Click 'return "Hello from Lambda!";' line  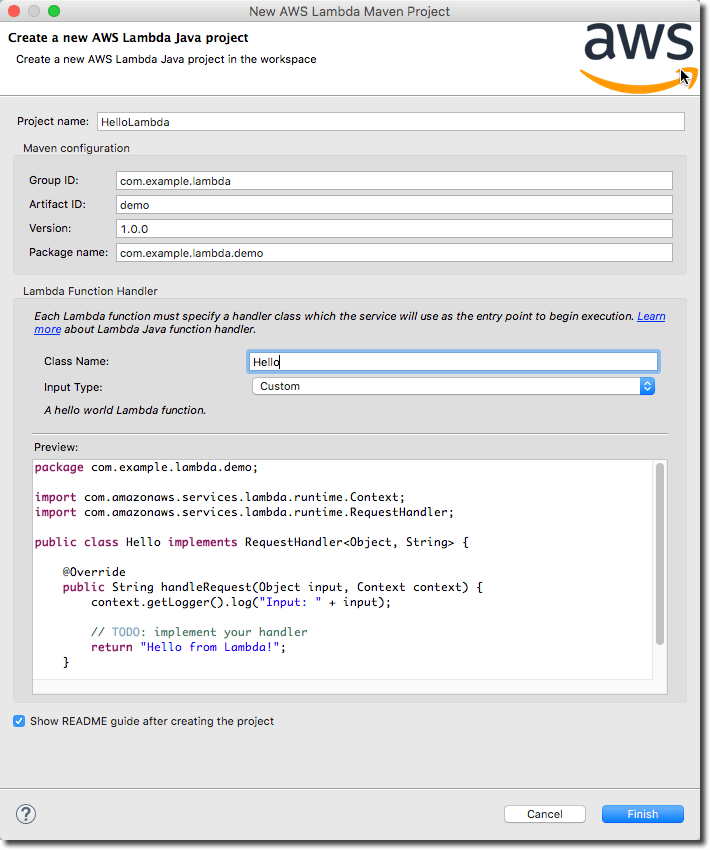pyautogui.click(x=188, y=647)
